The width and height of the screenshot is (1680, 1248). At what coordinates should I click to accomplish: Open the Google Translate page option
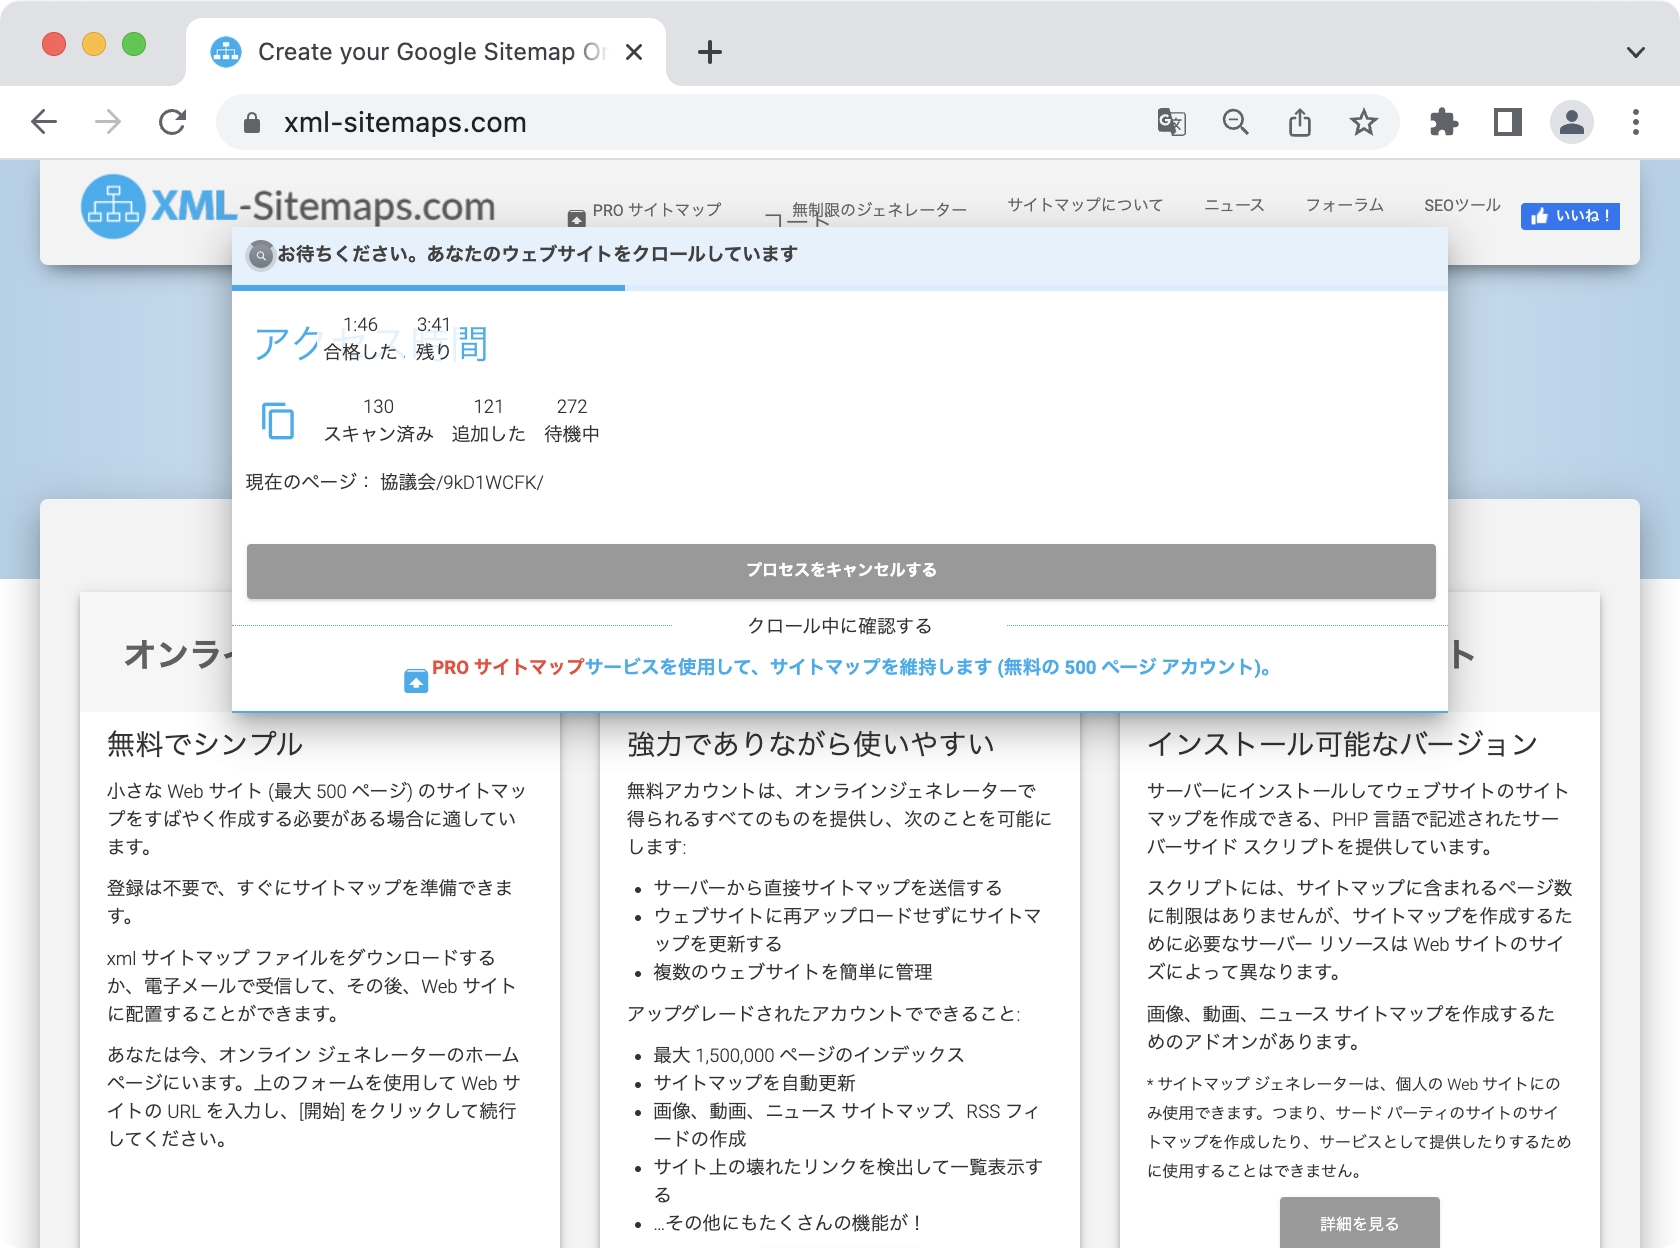(x=1171, y=122)
